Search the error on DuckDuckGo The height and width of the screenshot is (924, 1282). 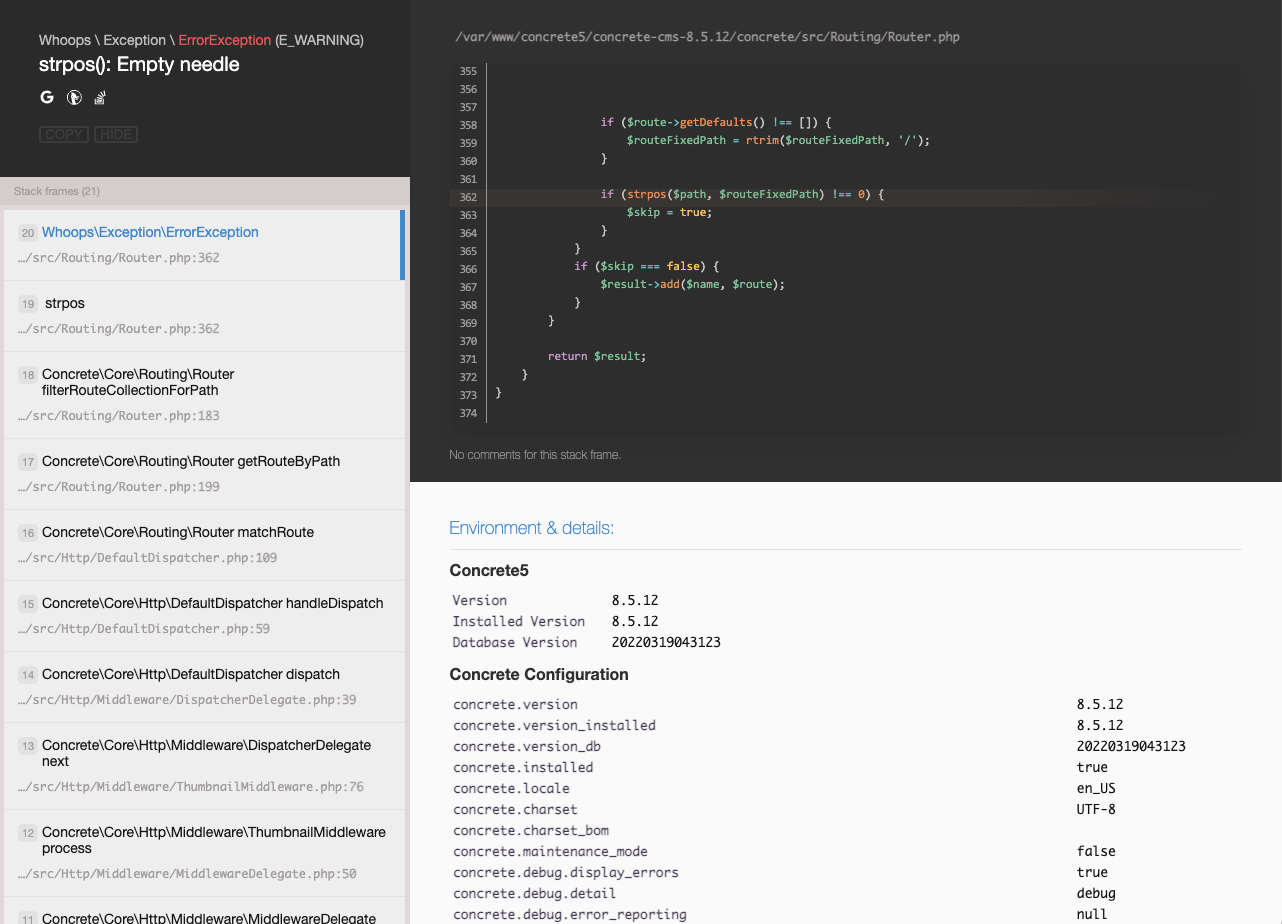[x=74, y=98]
